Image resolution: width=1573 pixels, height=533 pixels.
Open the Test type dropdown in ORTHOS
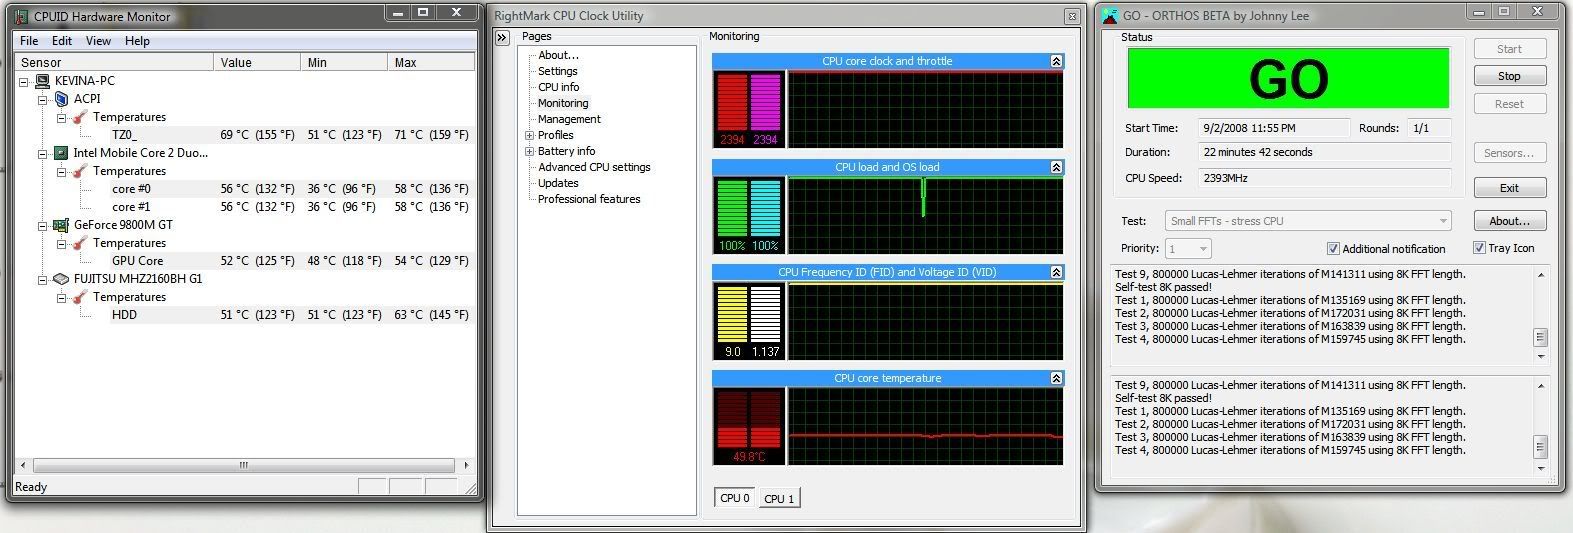(x=1443, y=221)
